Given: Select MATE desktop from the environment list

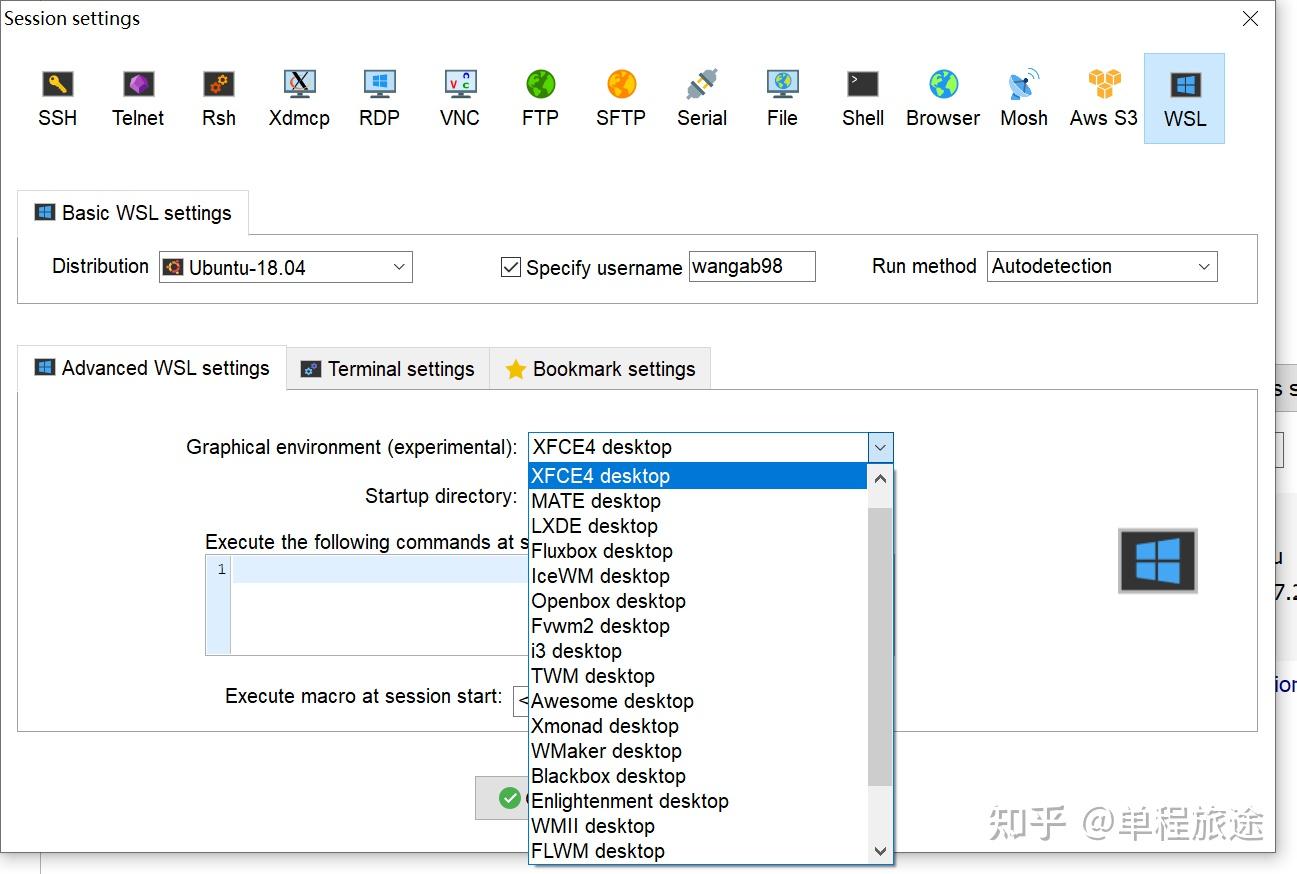Looking at the screenshot, I should pyautogui.click(x=595, y=501).
